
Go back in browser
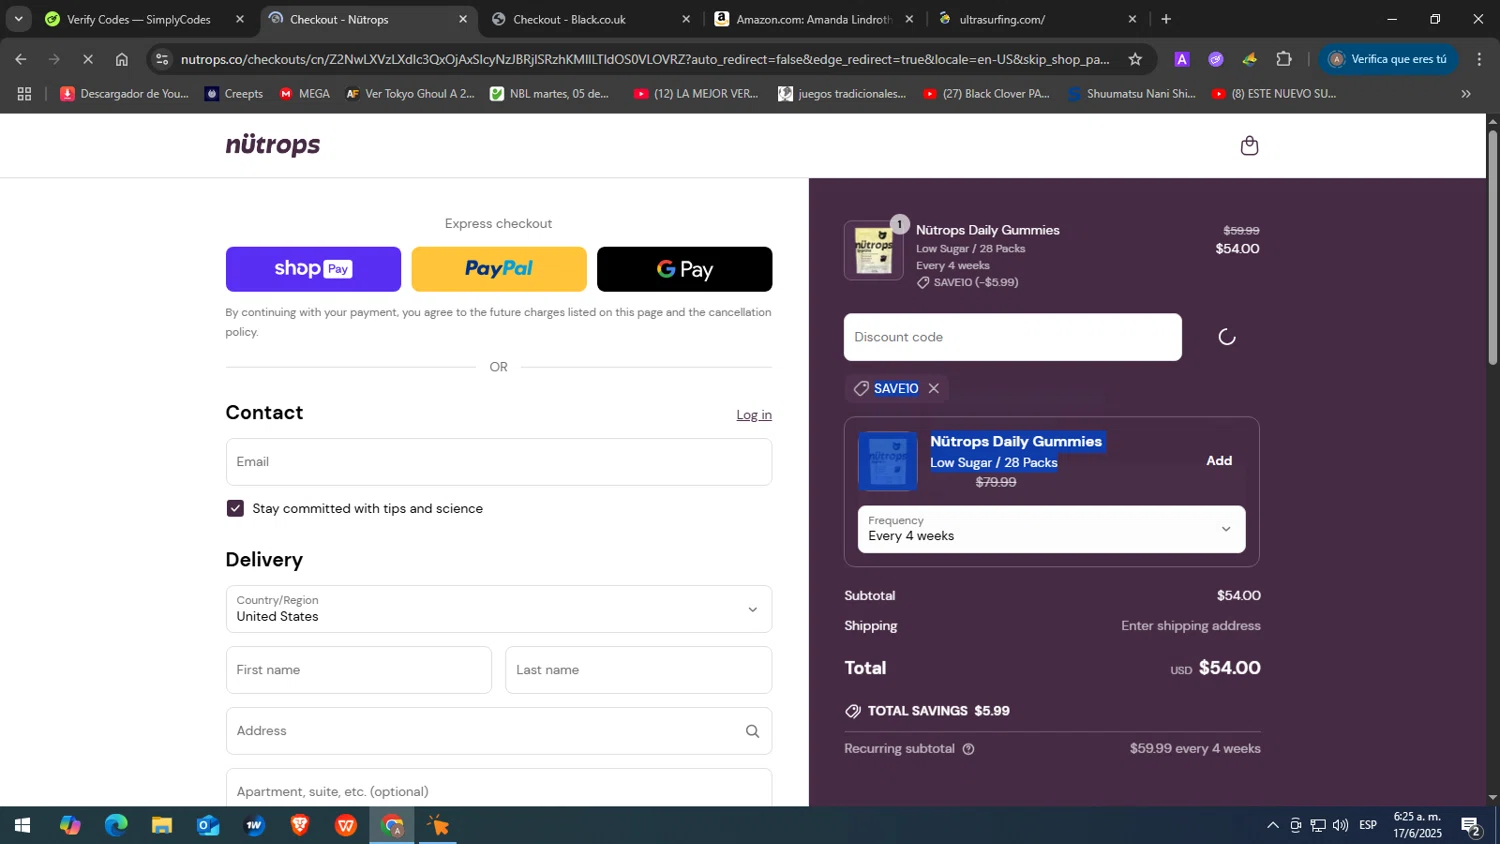(21, 59)
